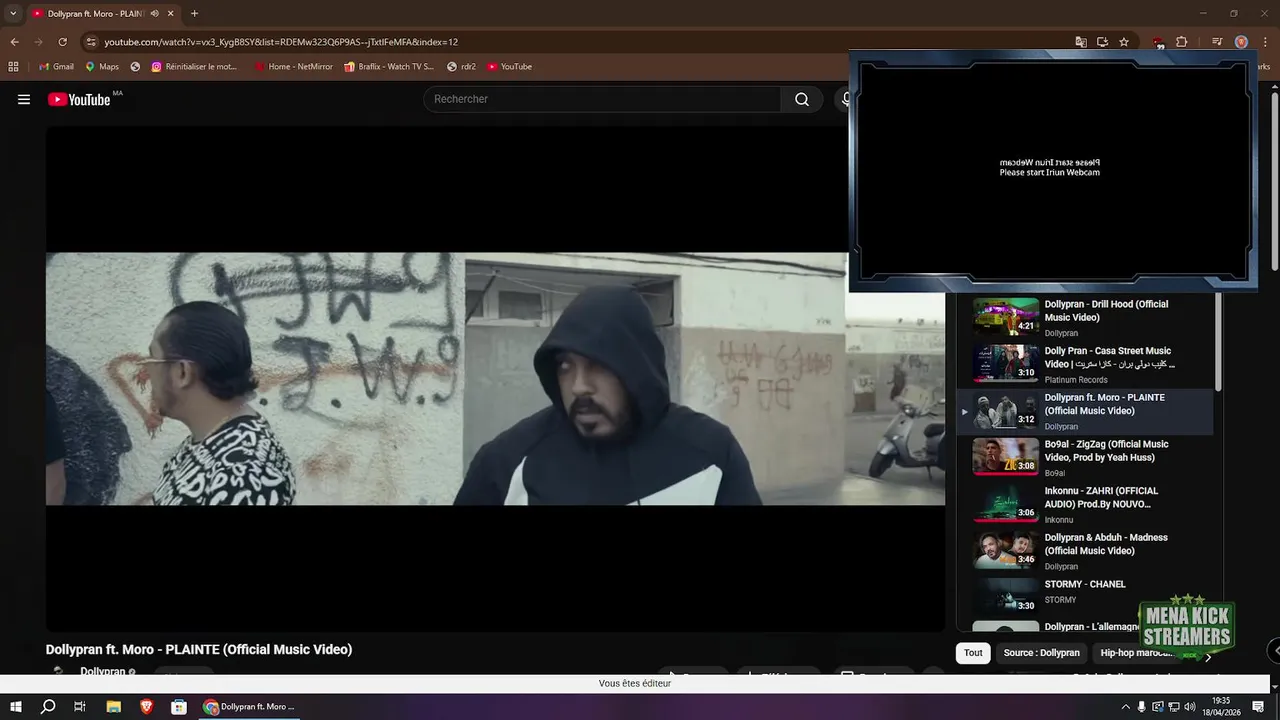
Task: Play Bo9al - ZigZag from playlist
Action: (x=1085, y=457)
